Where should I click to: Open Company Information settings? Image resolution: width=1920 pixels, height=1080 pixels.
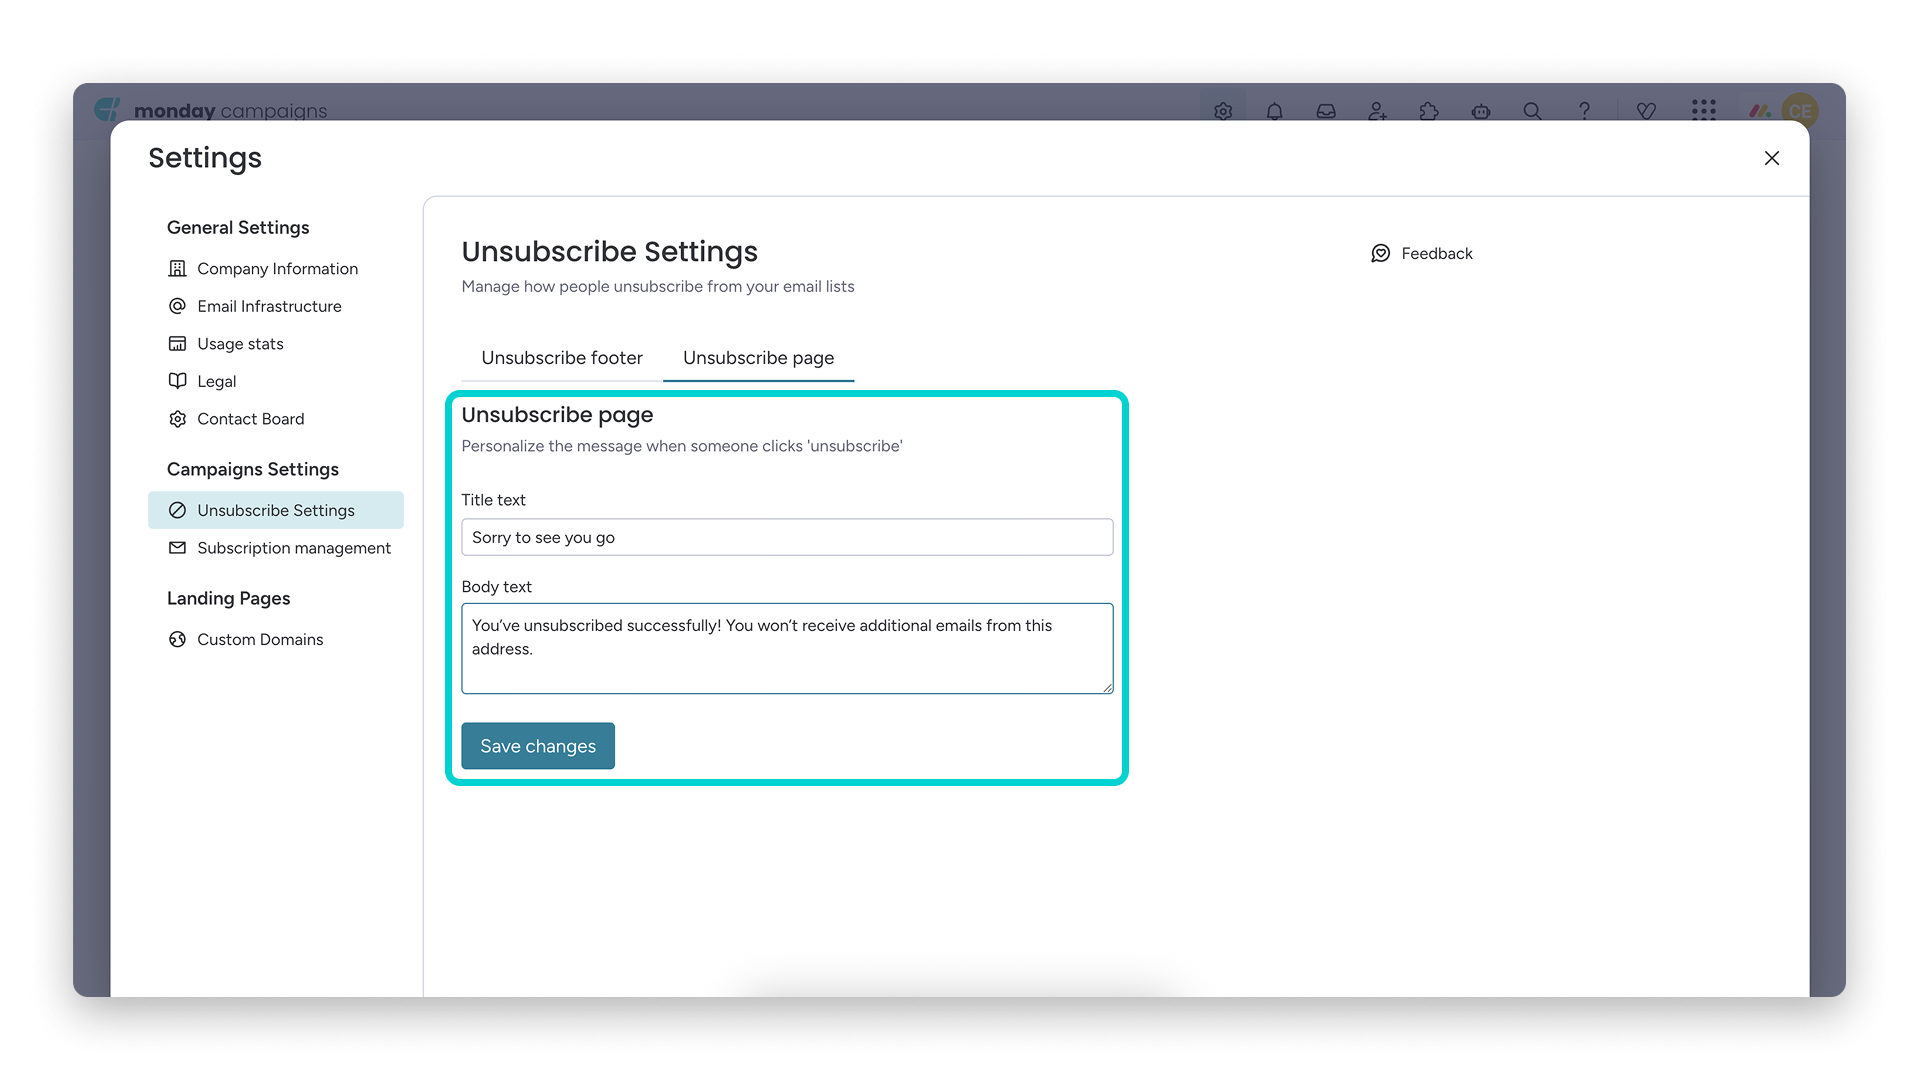pos(276,269)
